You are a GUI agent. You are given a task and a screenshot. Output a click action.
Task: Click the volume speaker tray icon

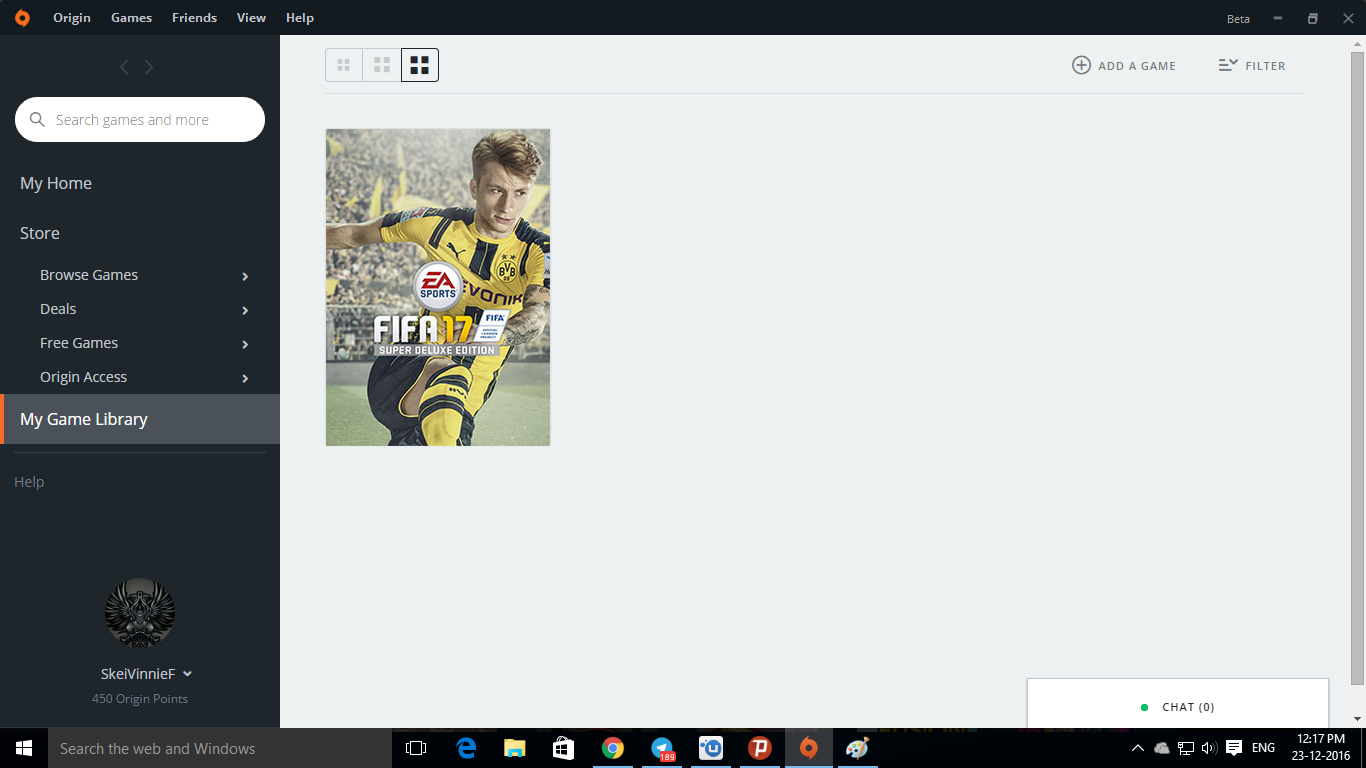[x=1209, y=748]
